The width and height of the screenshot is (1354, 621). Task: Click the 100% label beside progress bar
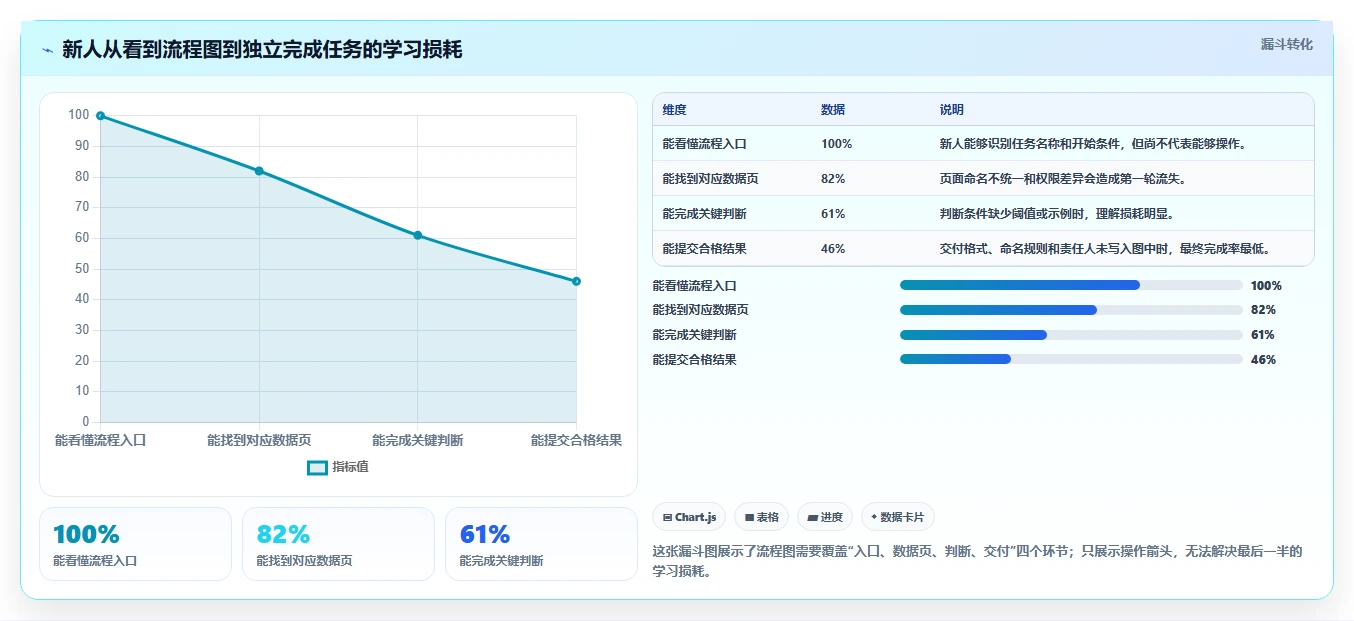pyautogui.click(x=1266, y=285)
